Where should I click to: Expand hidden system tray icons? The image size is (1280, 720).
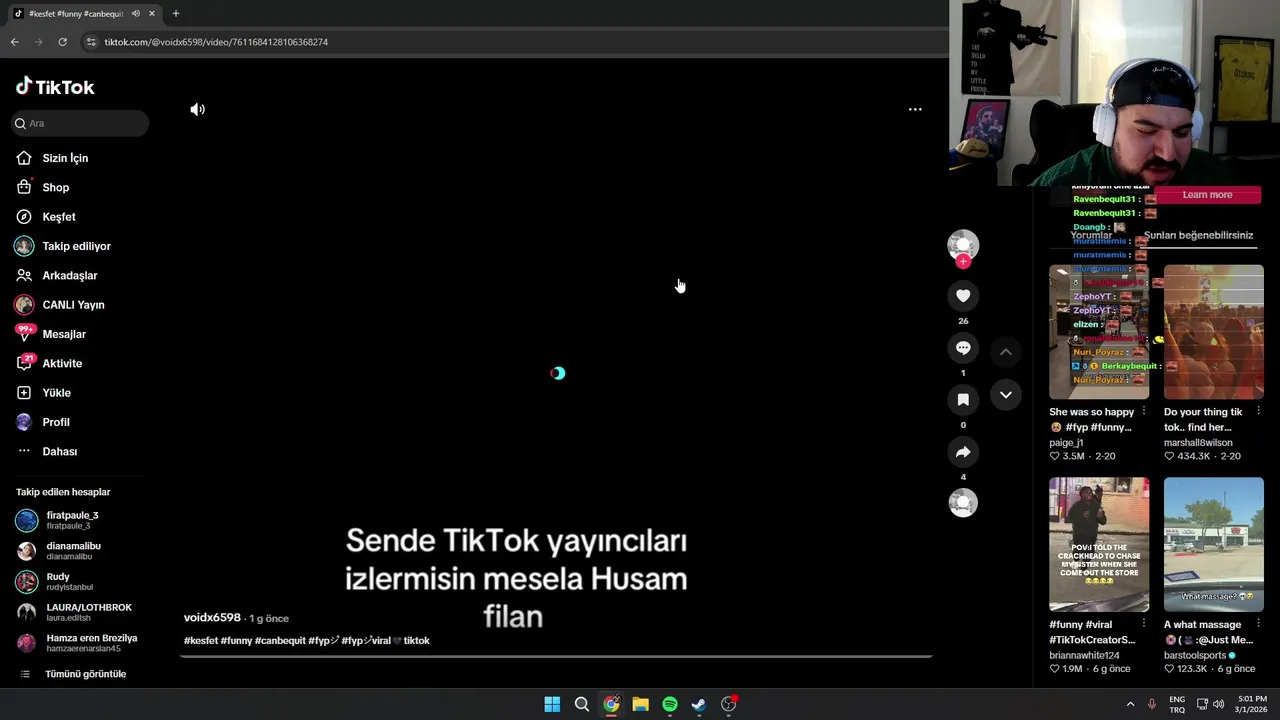pyautogui.click(x=1130, y=704)
